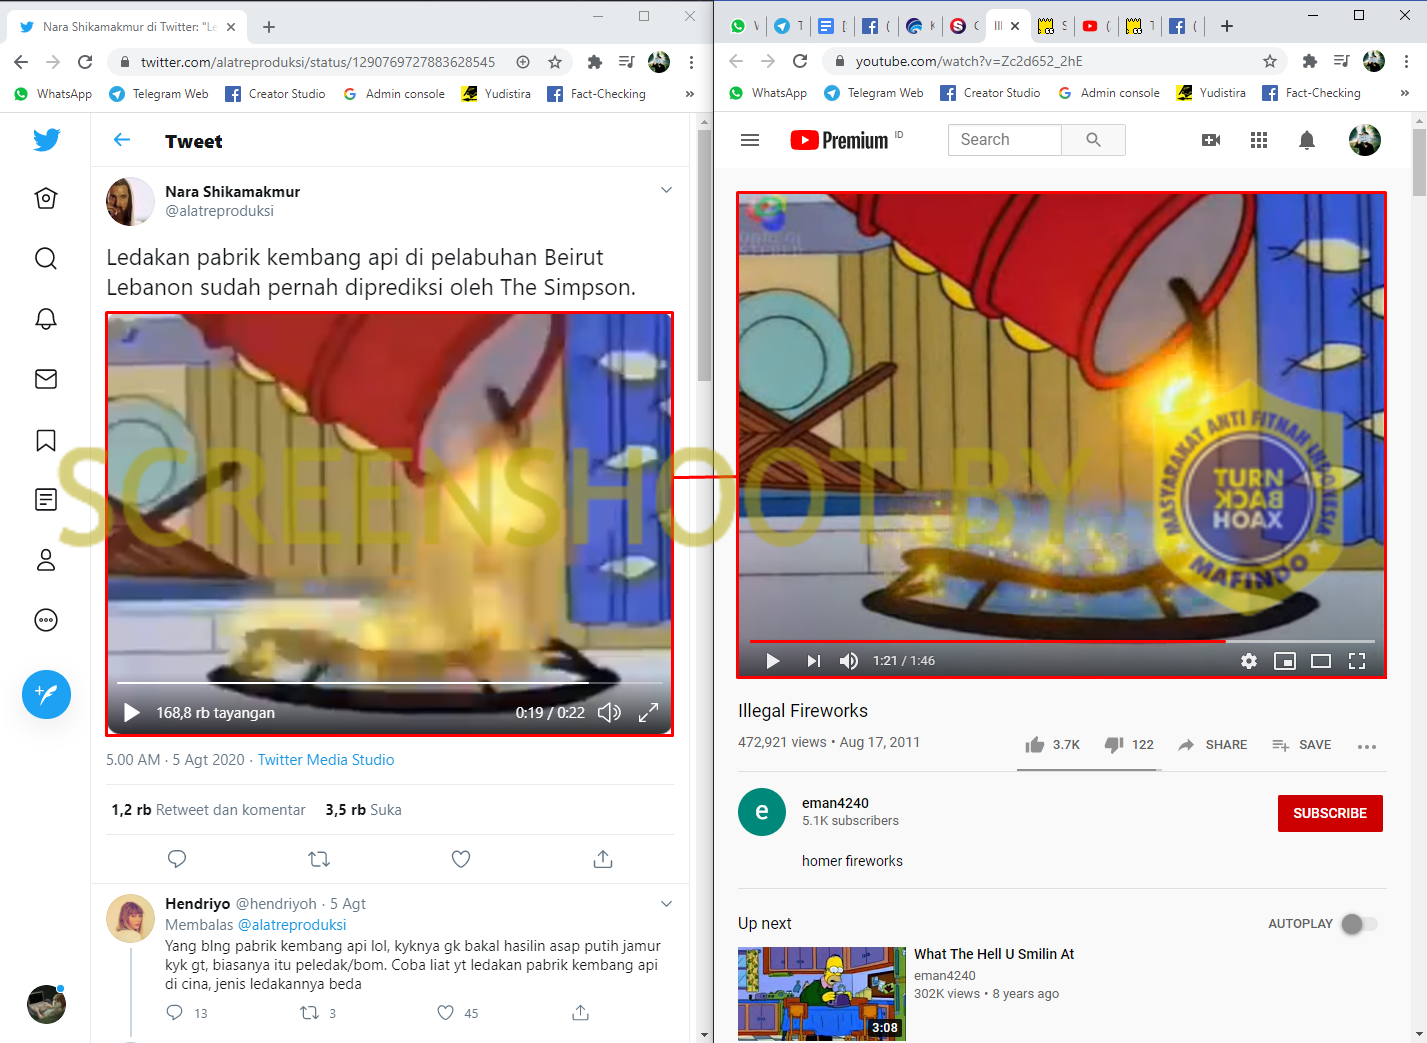Image resolution: width=1427 pixels, height=1043 pixels.
Task: Expand Twitter video to fullscreen
Action: coord(648,713)
